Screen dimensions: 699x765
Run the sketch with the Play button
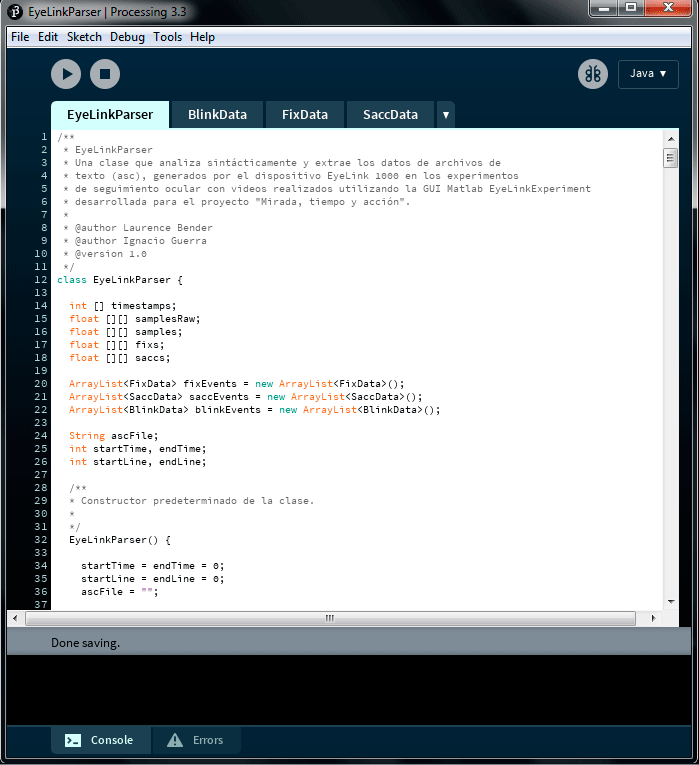tap(66, 74)
